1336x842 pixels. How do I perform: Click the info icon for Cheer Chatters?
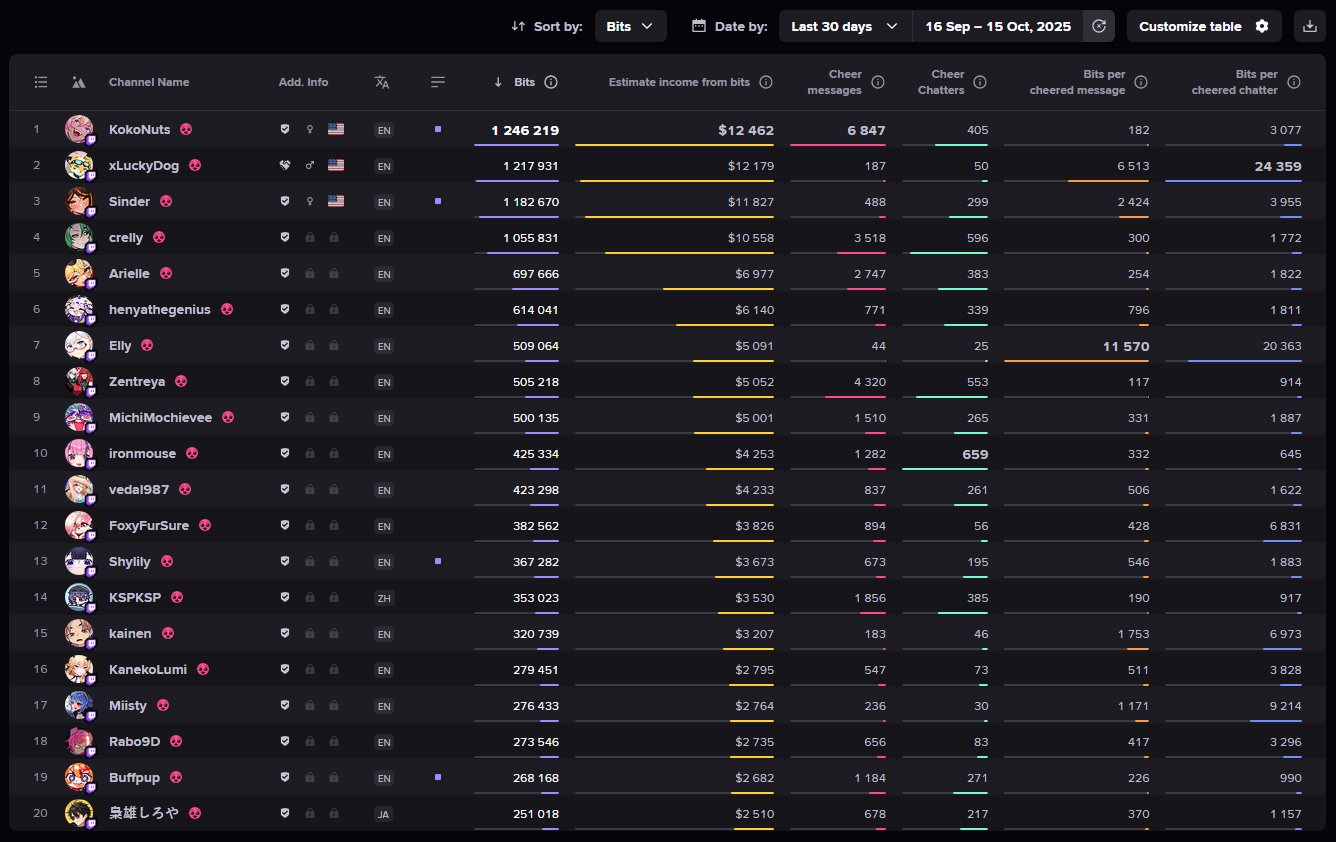pyautogui.click(x=980, y=82)
